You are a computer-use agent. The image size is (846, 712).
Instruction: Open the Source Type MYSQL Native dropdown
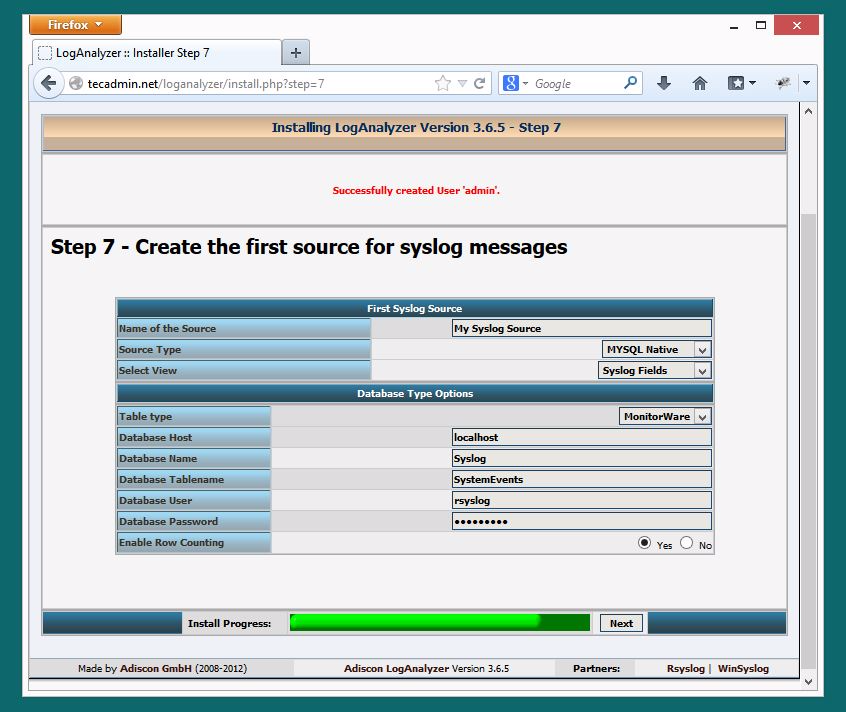pyautogui.click(x=657, y=350)
